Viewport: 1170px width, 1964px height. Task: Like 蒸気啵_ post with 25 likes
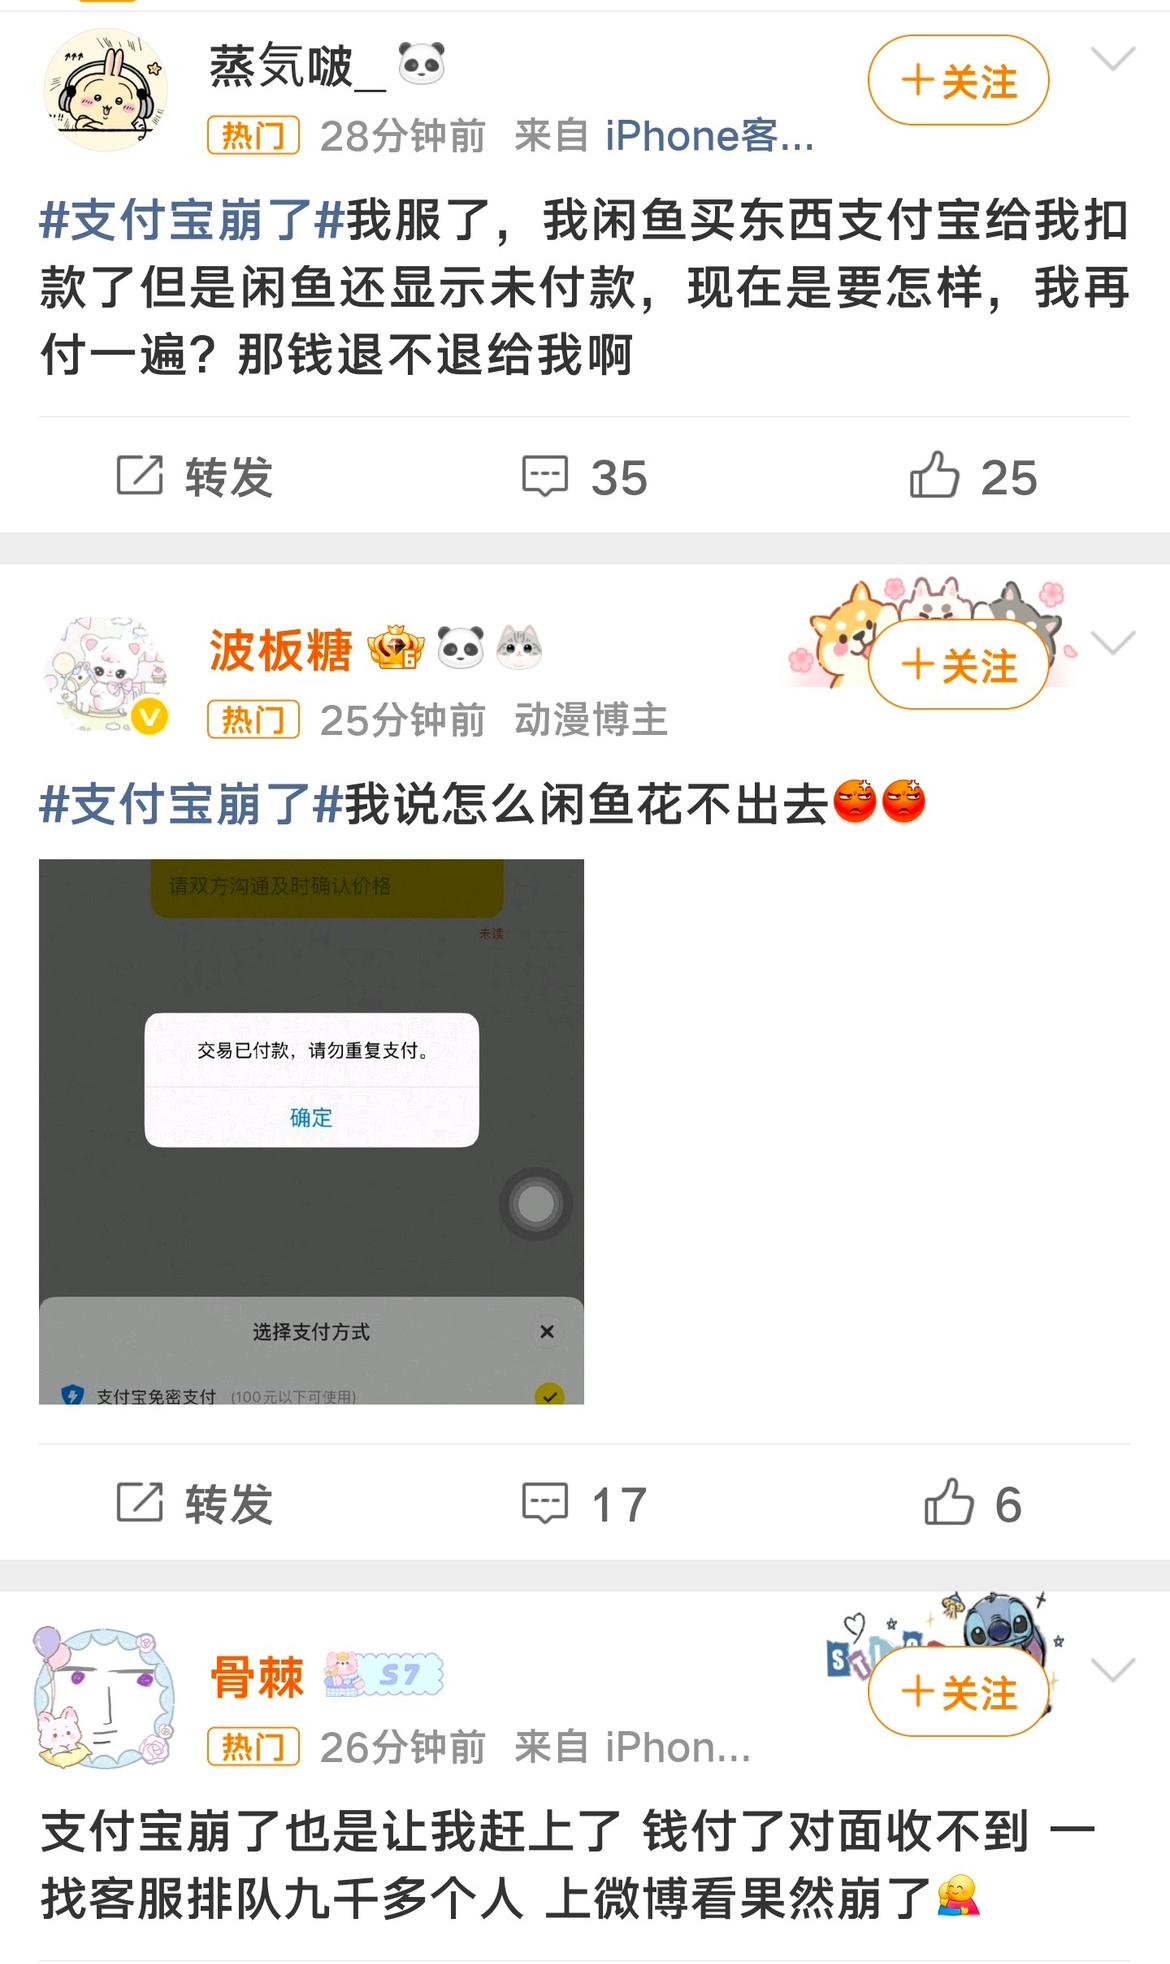(935, 475)
